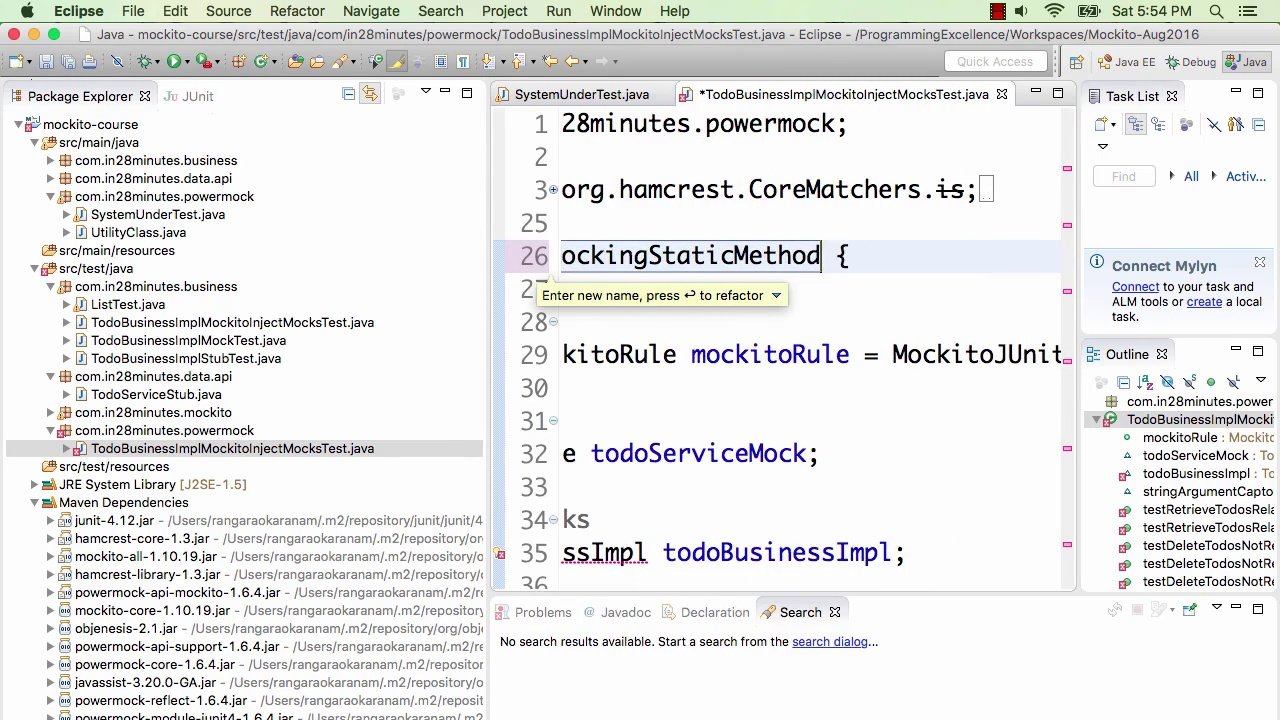Toggle Hide Static Members in Outline
This screenshot has height=720, width=1280.
[1189, 382]
